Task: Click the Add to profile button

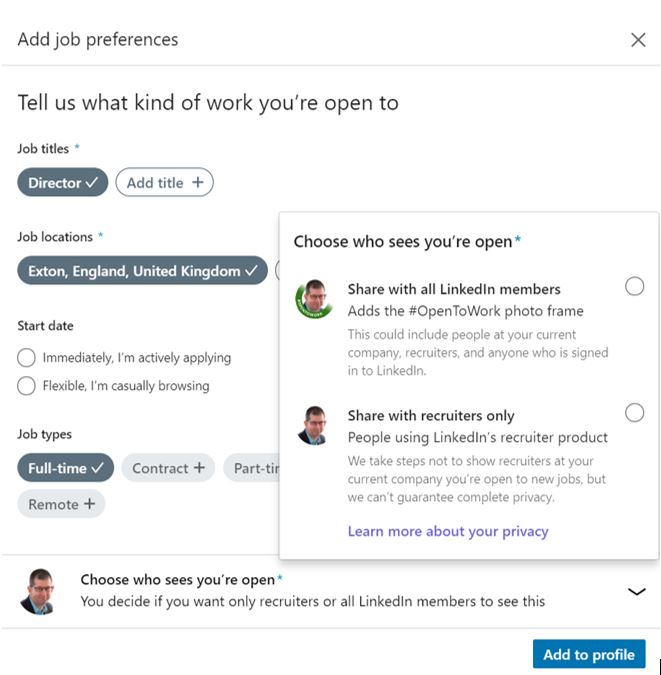Action: pos(589,654)
